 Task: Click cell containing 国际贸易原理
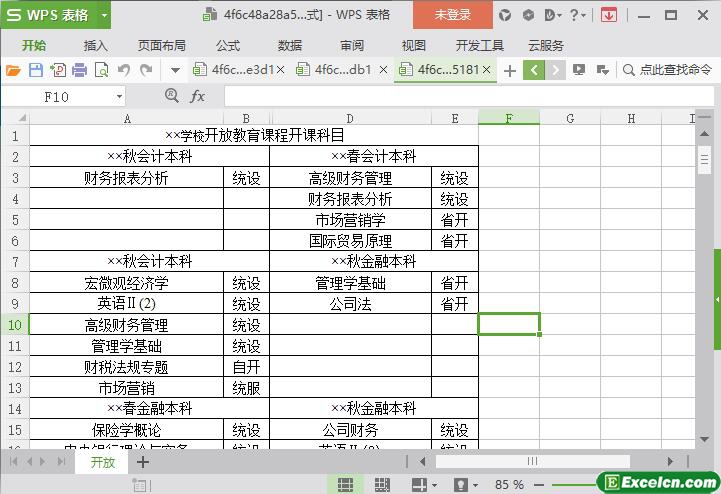tap(350, 241)
